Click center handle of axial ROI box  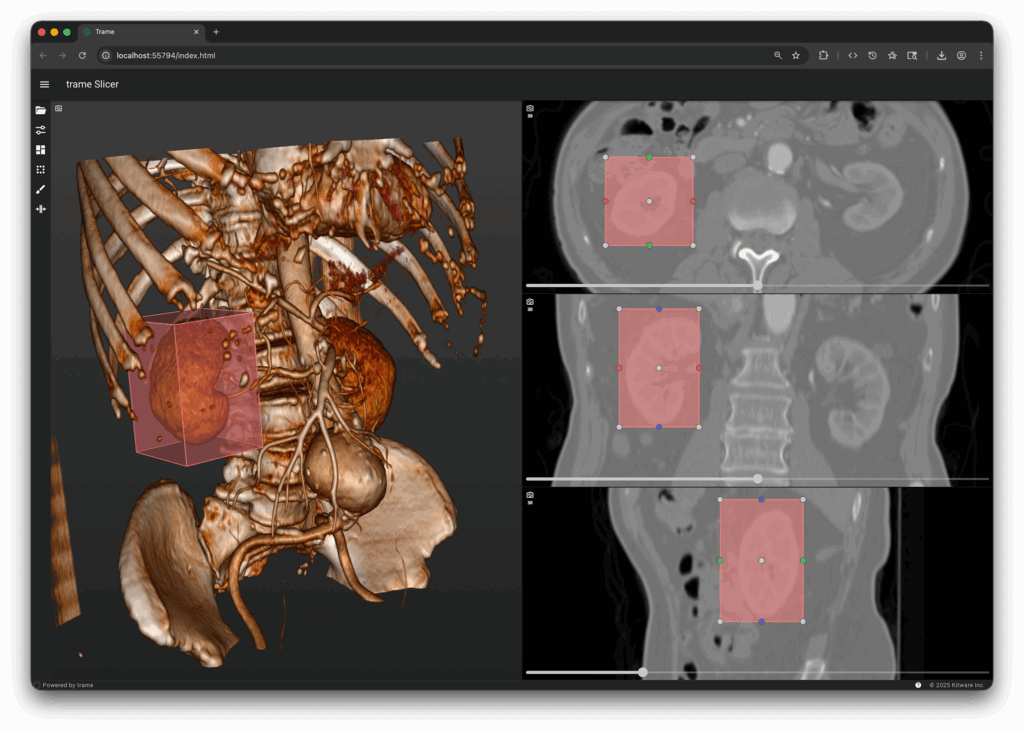(x=649, y=201)
